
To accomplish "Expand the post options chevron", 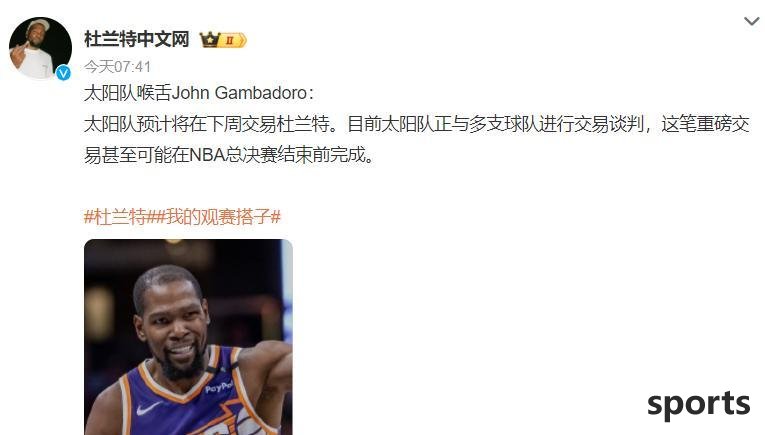I will 751,21.
